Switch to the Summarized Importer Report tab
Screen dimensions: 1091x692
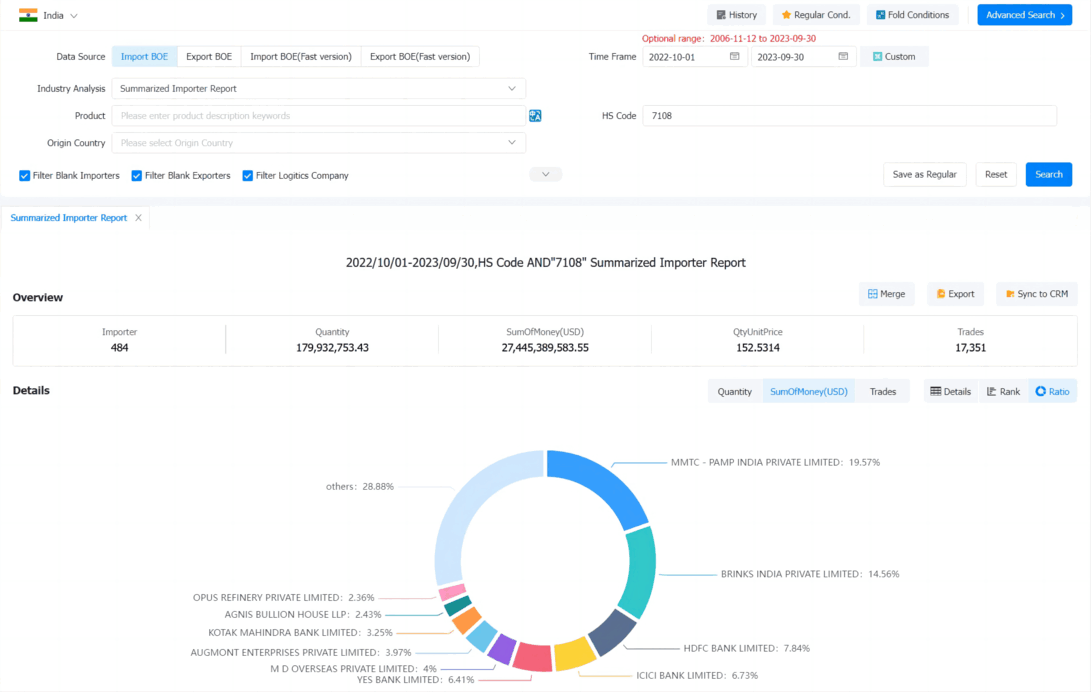[69, 218]
